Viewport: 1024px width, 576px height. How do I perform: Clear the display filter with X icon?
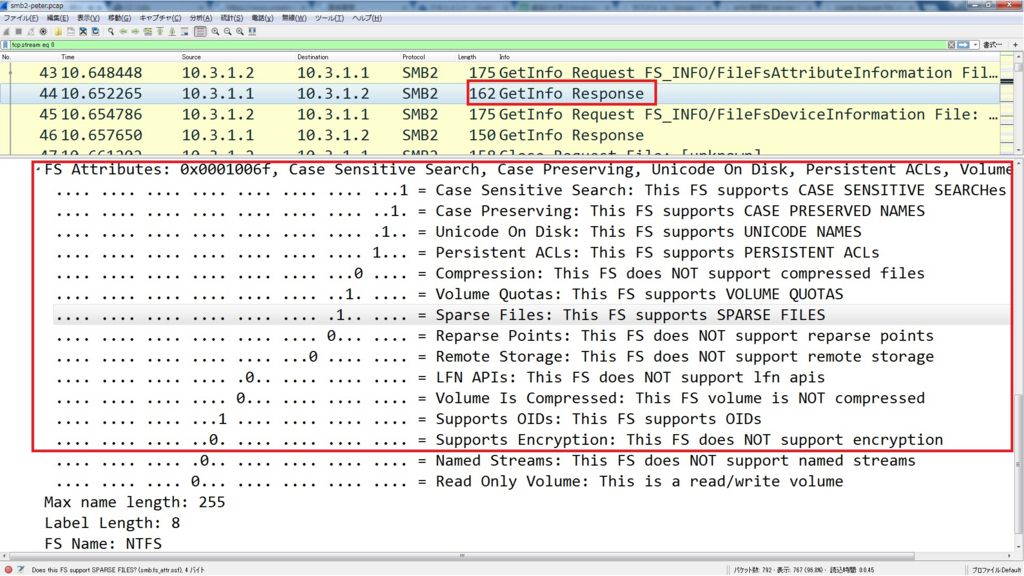coord(952,45)
